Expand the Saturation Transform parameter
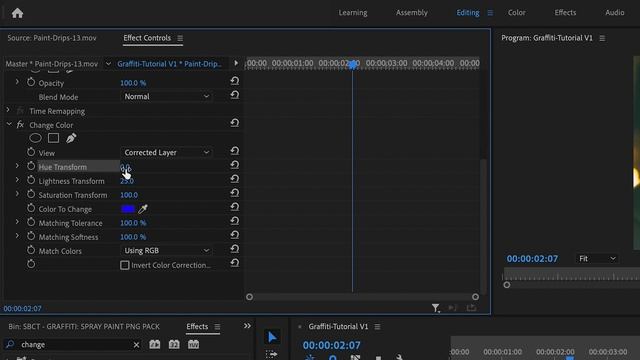This screenshot has height=360, width=640. (x=17, y=194)
